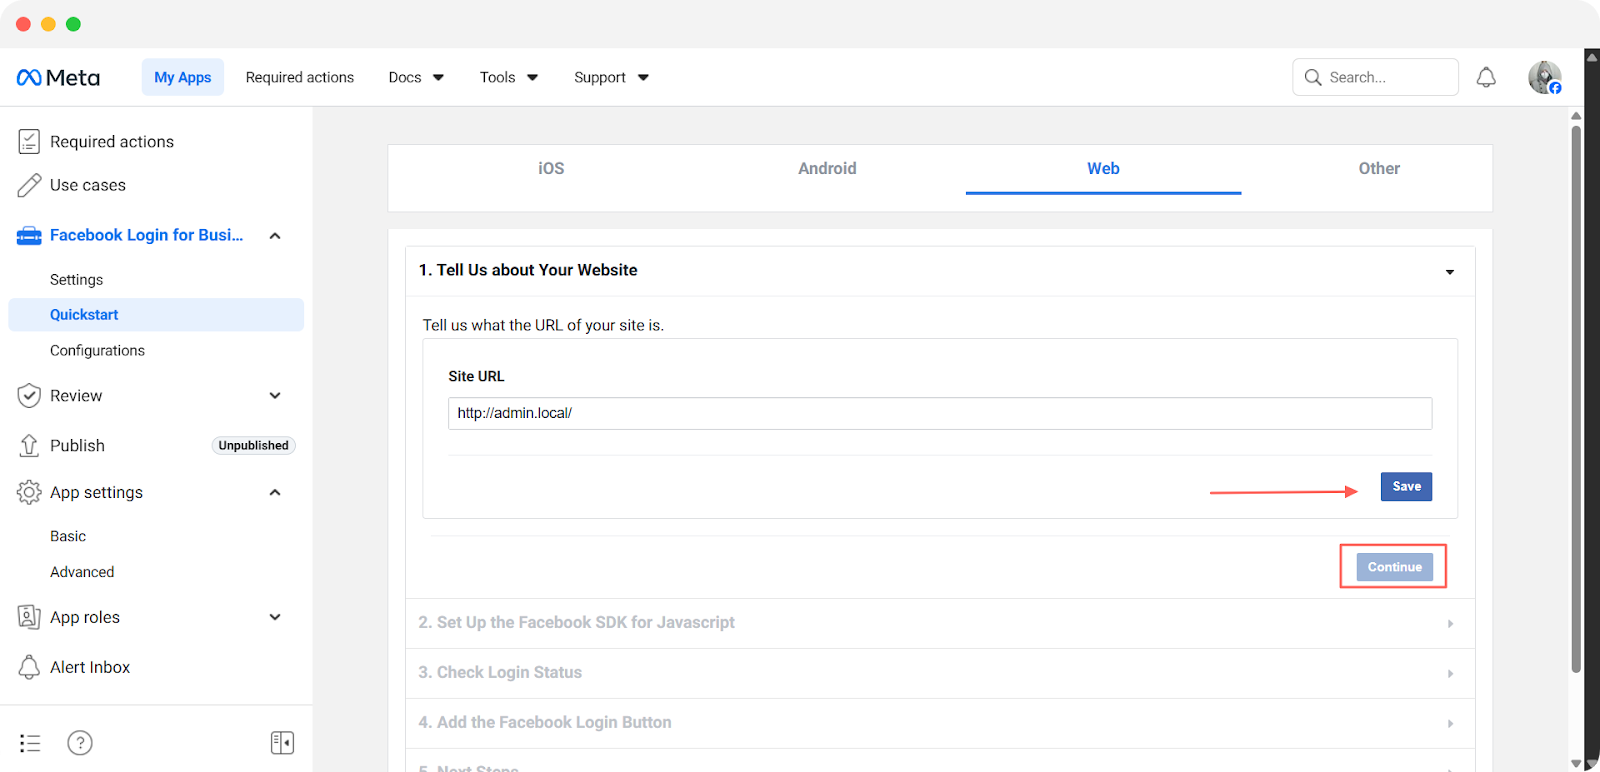This screenshot has width=1600, height=772.
Task: Open Alert Inbox in sidebar
Action: point(90,667)
